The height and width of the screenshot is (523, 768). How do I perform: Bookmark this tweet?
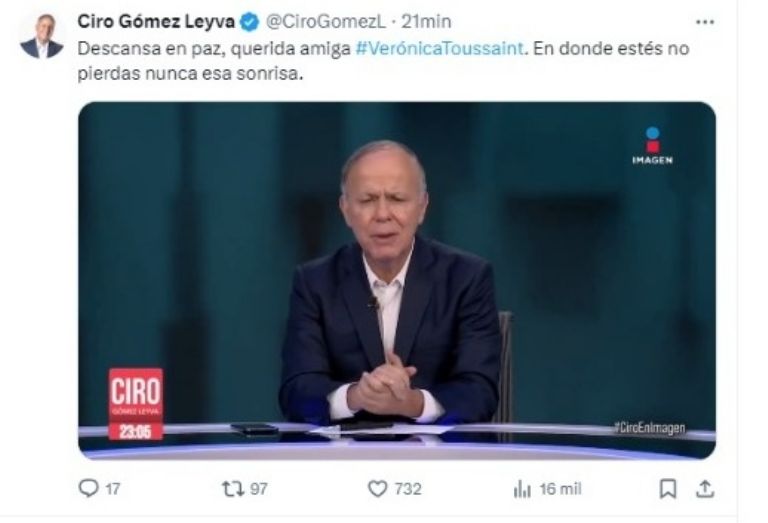coord(668,489)
